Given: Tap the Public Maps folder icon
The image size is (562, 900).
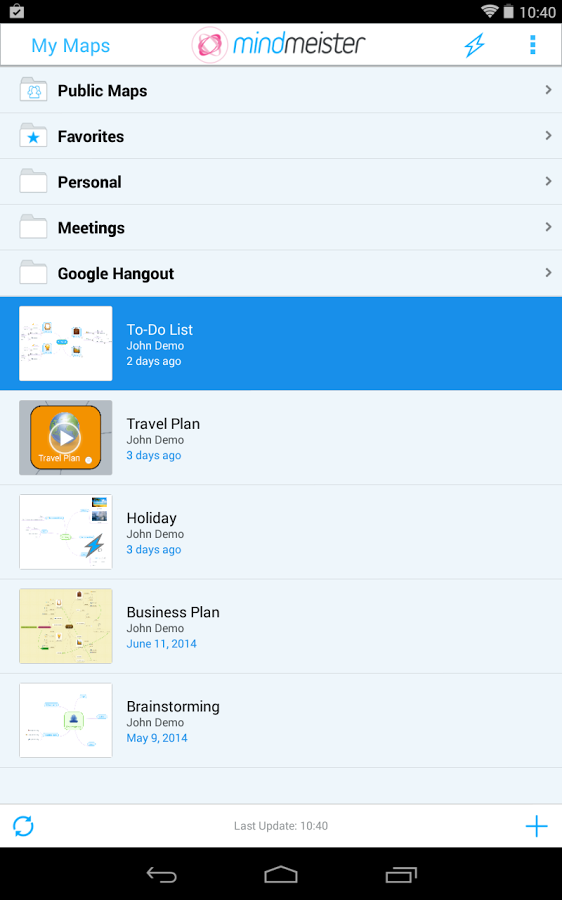Looking at the screenshot, I should click(x=33, y=90).
